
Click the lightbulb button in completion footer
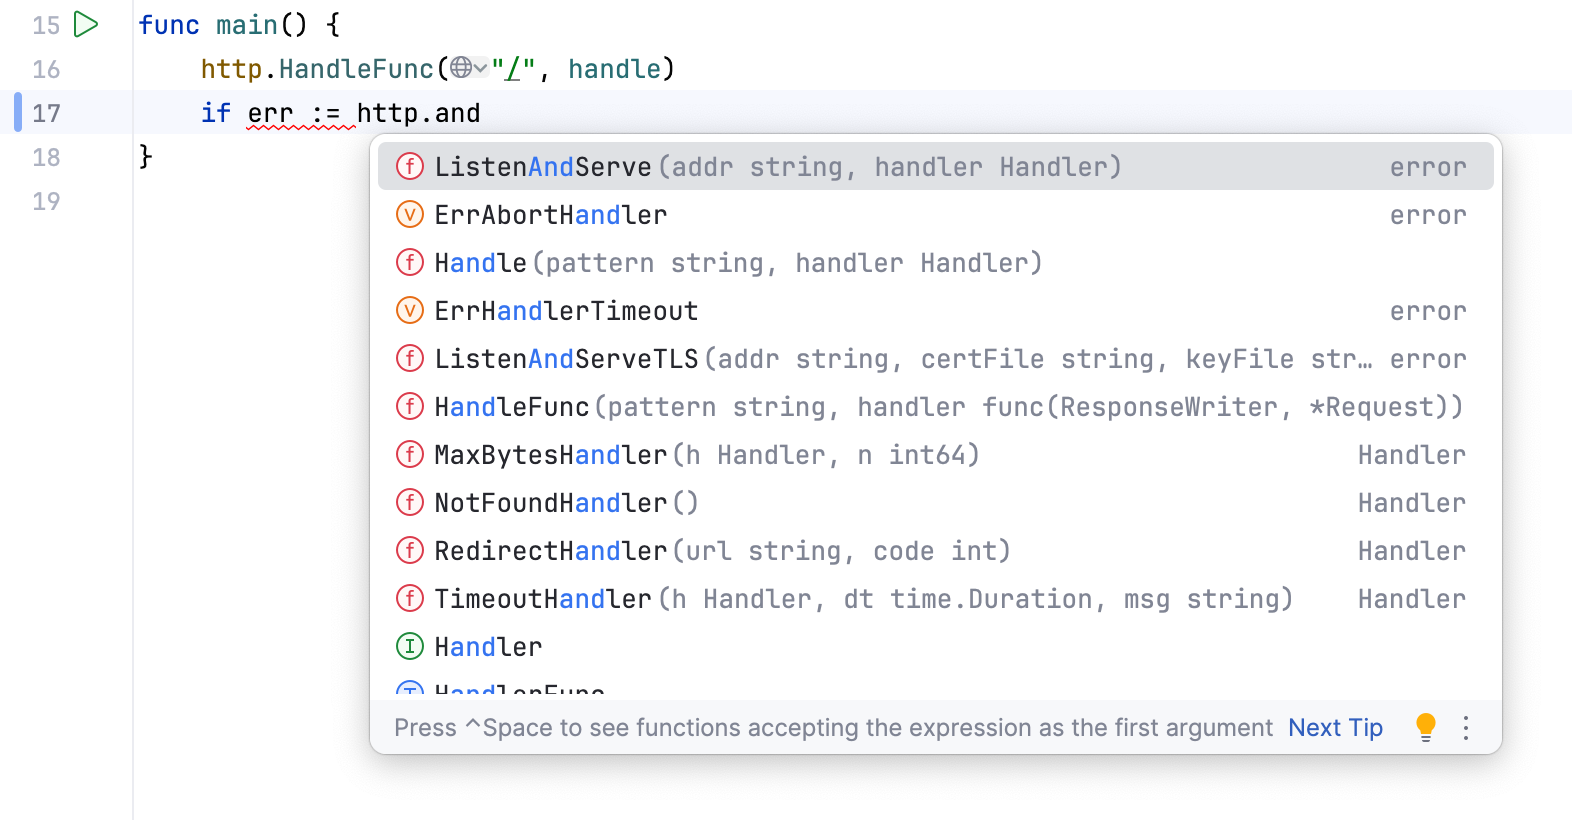tap(1424, 728)
